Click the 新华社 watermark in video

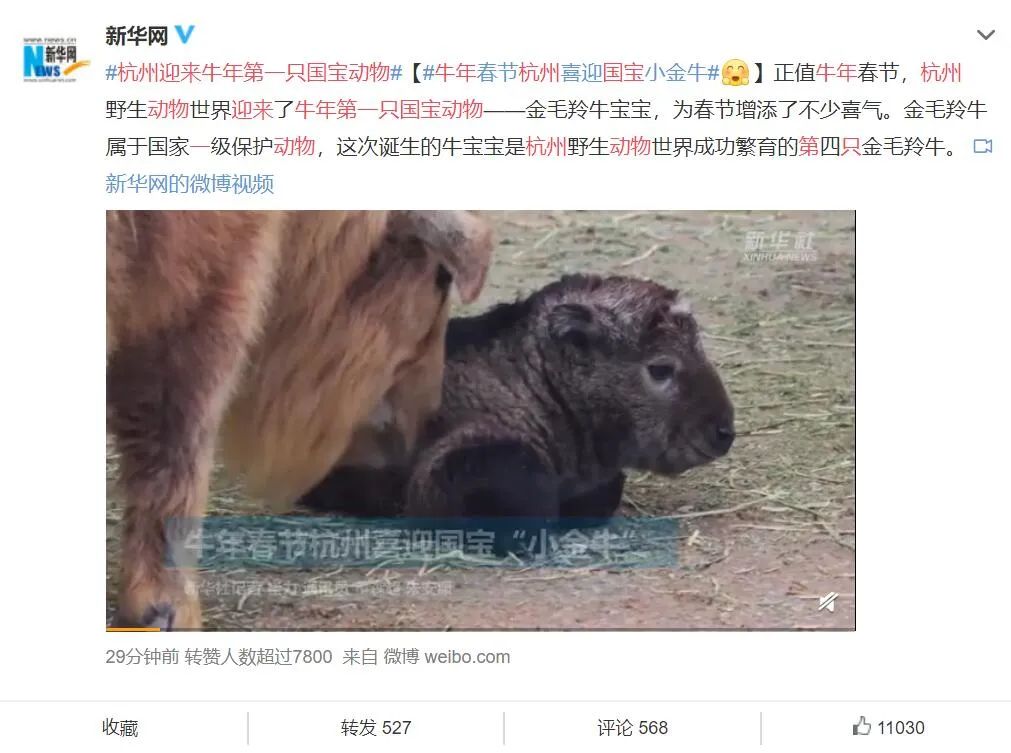click(780, 247)
